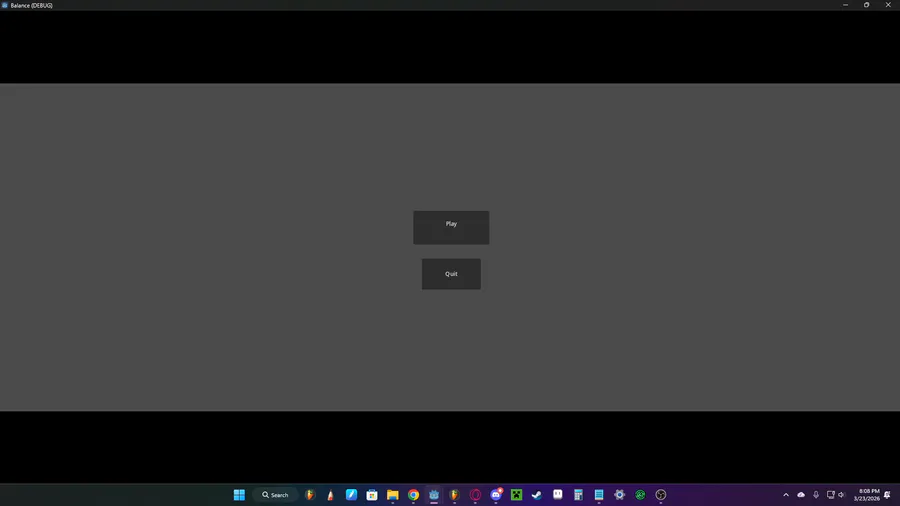
Task: Open the white square face app icon
Action: coord(557,494)
